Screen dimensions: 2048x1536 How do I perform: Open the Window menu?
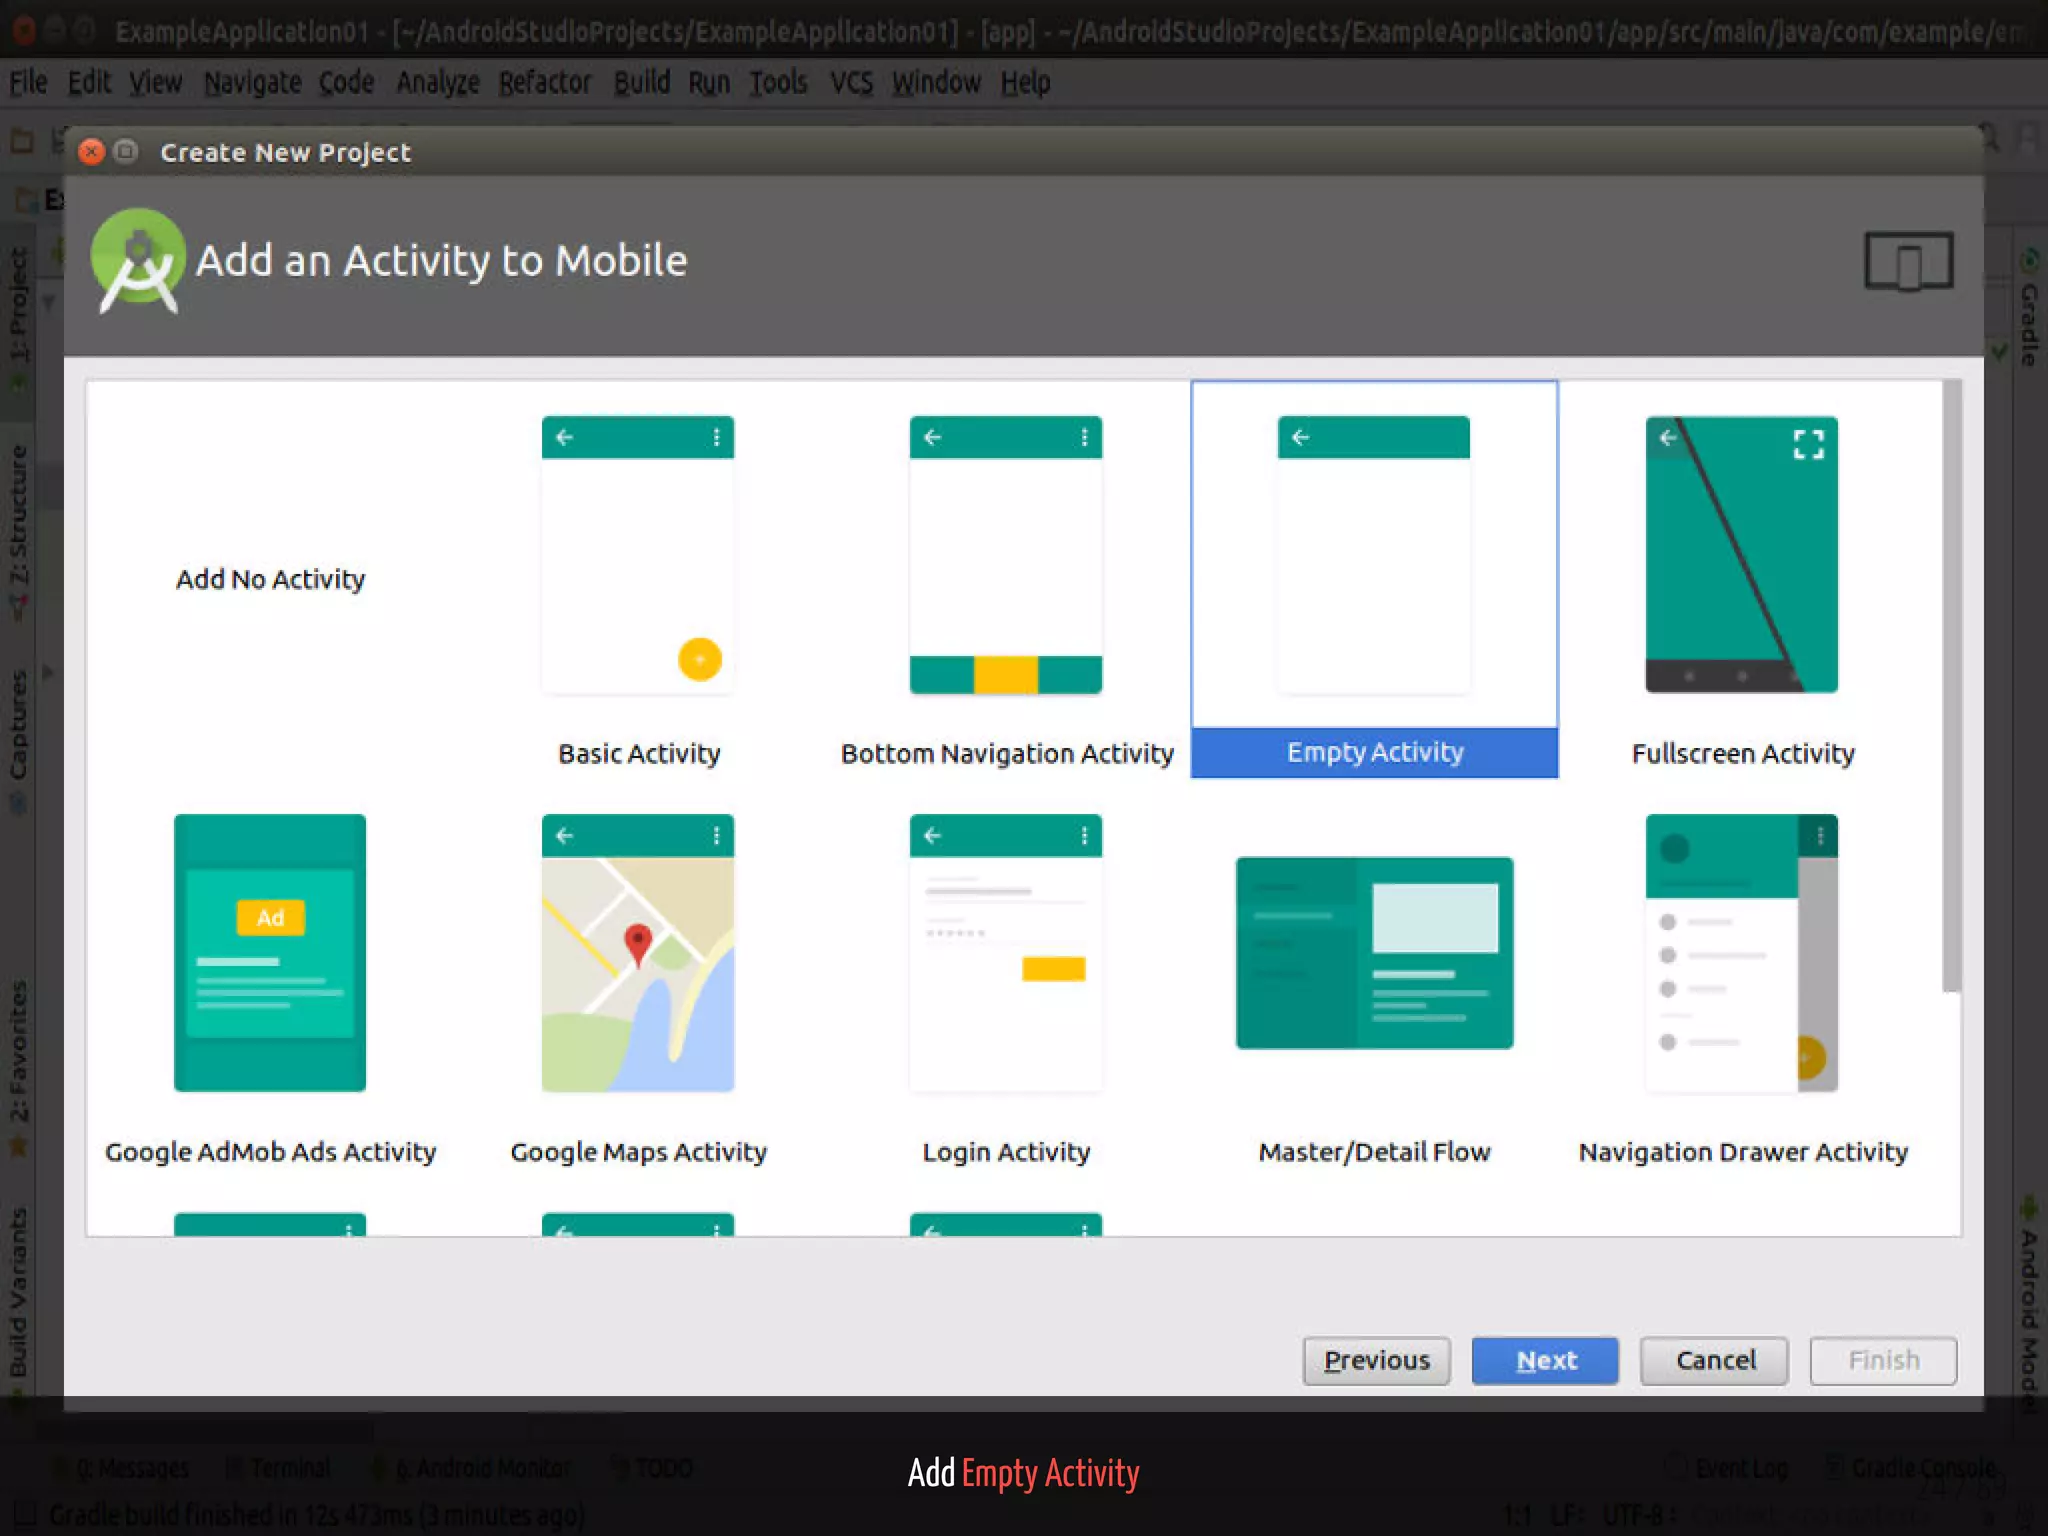[936, 82]
